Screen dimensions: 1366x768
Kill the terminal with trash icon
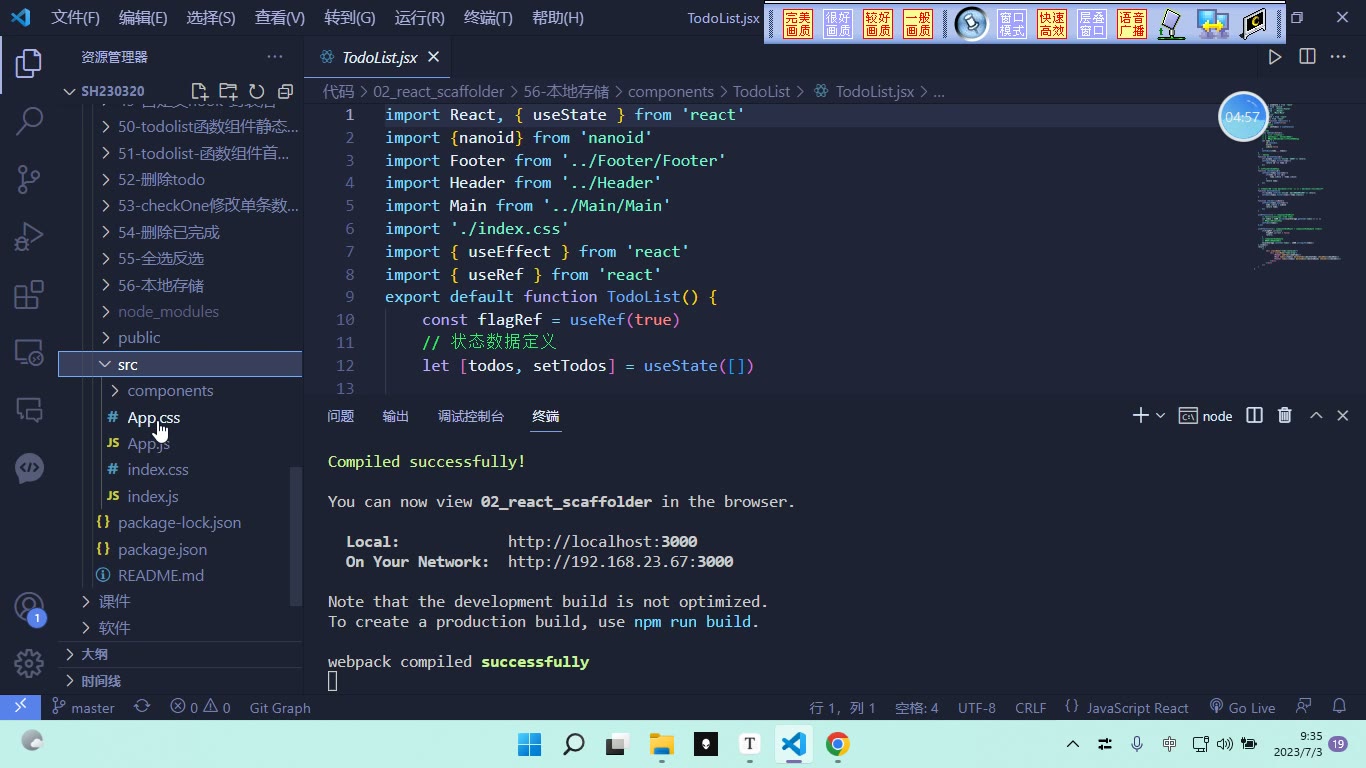click(x=1285, y=415)
